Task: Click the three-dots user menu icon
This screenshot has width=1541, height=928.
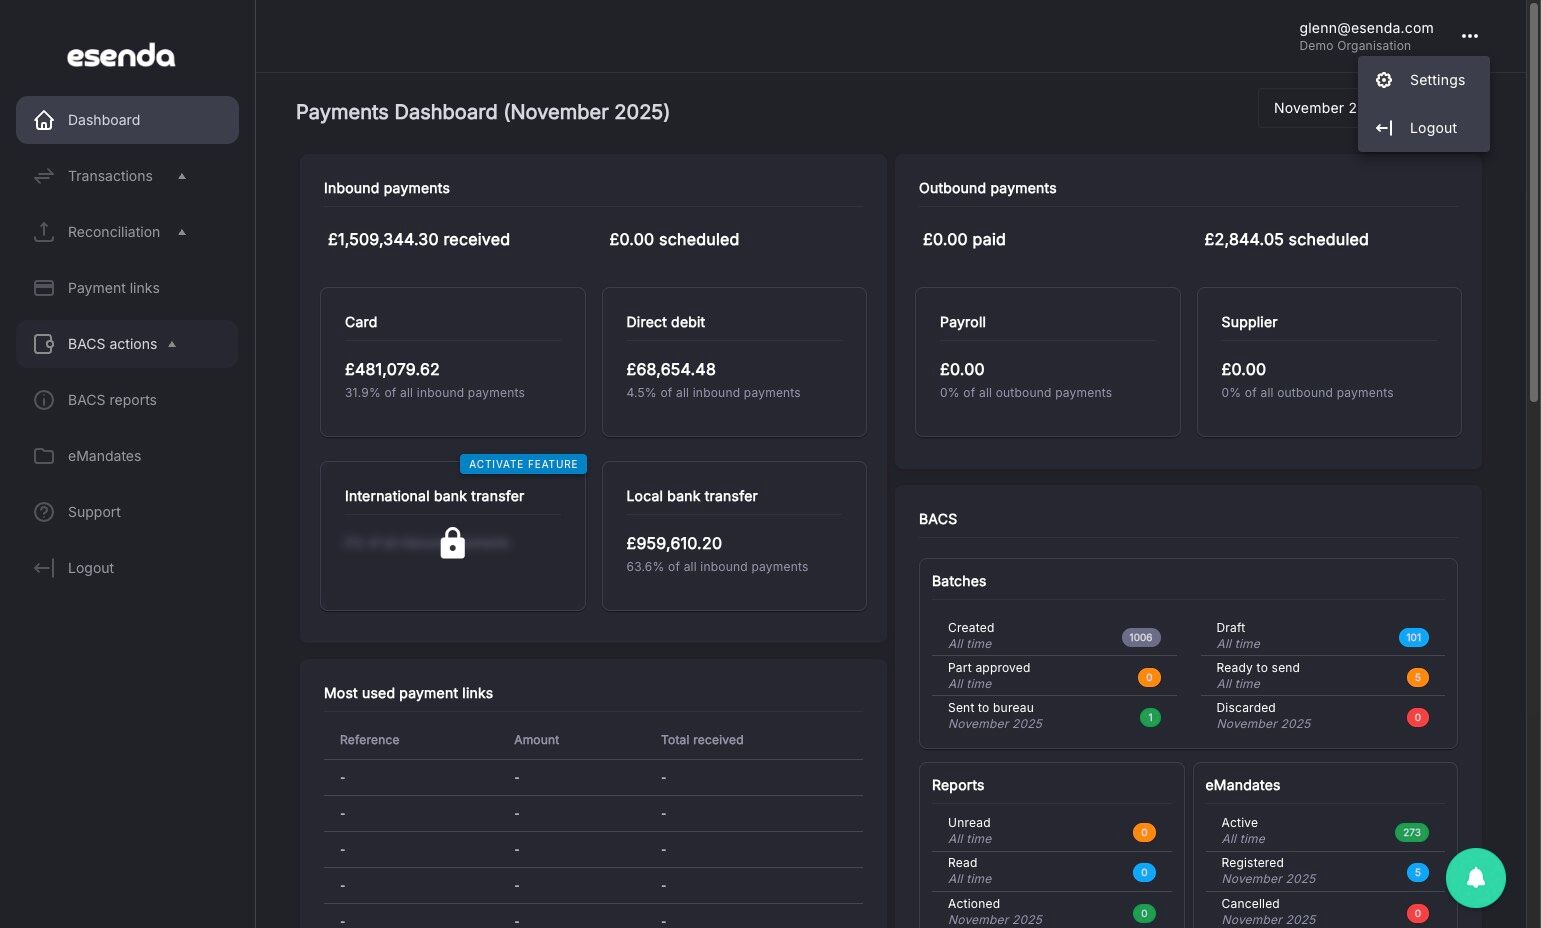Action: tap(1469, 36)
